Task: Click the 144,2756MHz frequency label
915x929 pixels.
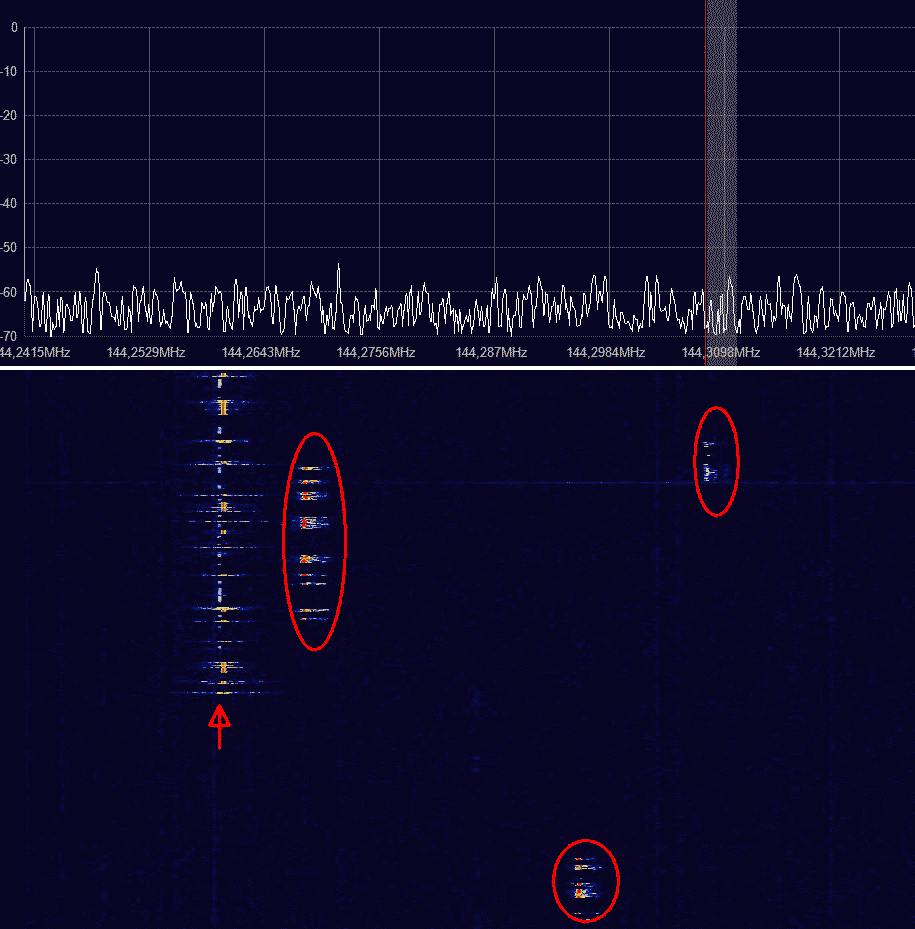Action: tap(376, 353)
